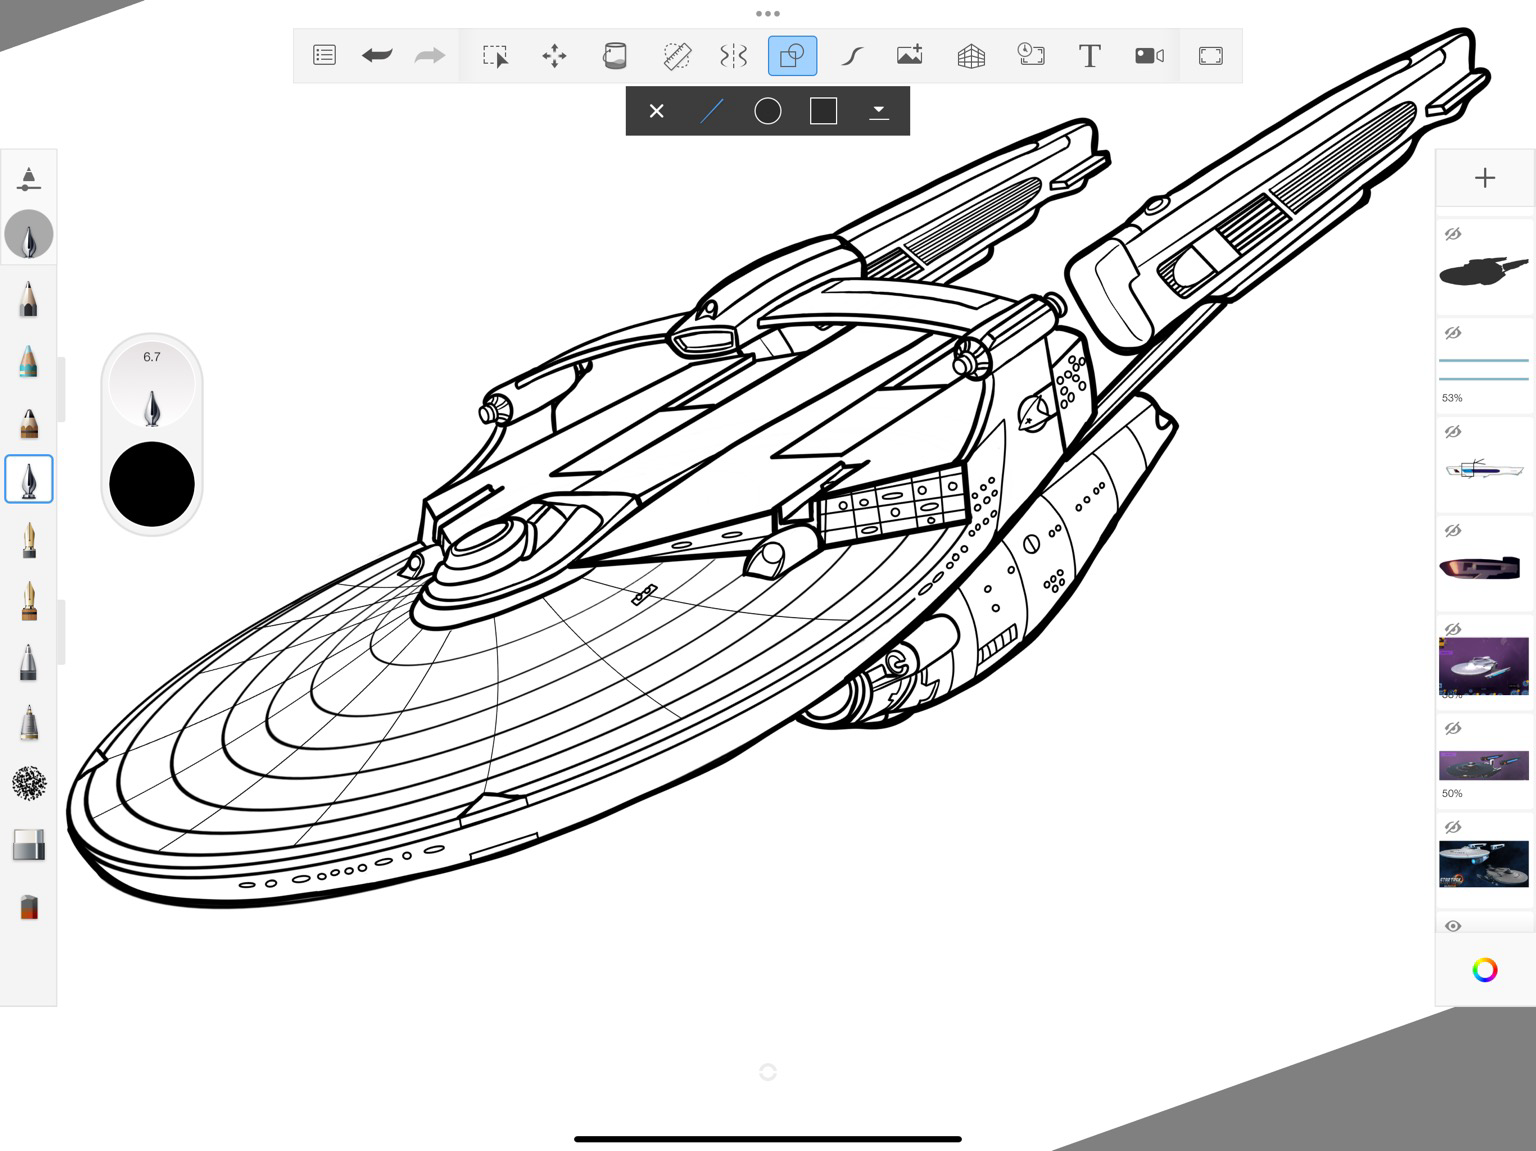Viewport: 1536px width, 1151px height.
Task: Open the camera video recording tool
Action: (1149, 55)
